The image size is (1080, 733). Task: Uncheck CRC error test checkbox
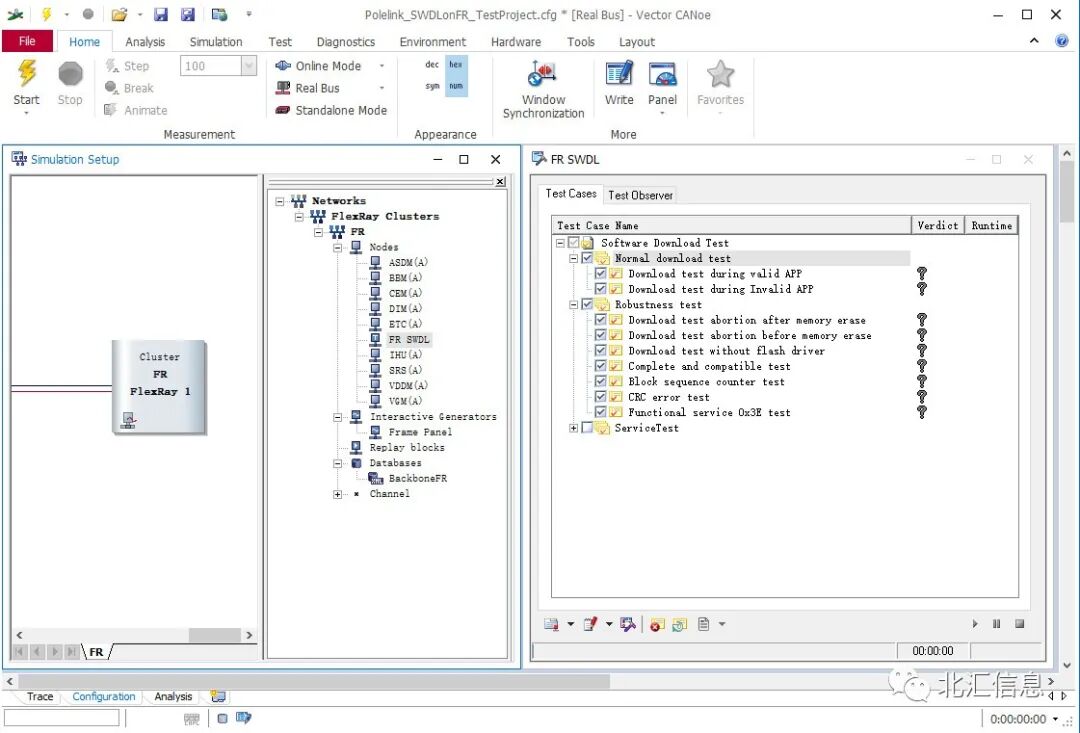click(601, 397)
